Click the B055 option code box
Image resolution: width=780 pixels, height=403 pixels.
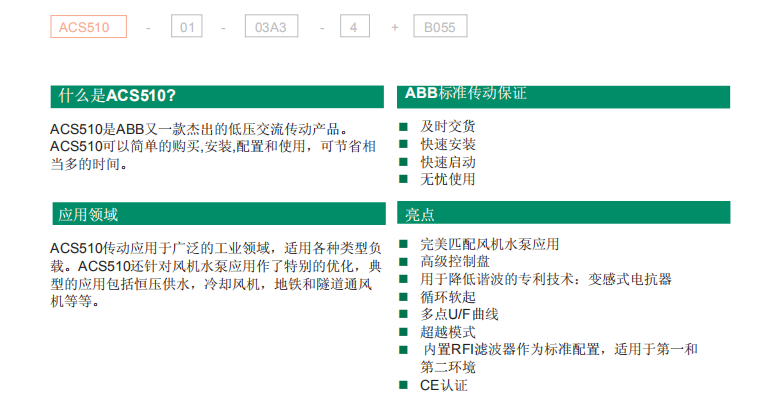click(x=440, y=26)
